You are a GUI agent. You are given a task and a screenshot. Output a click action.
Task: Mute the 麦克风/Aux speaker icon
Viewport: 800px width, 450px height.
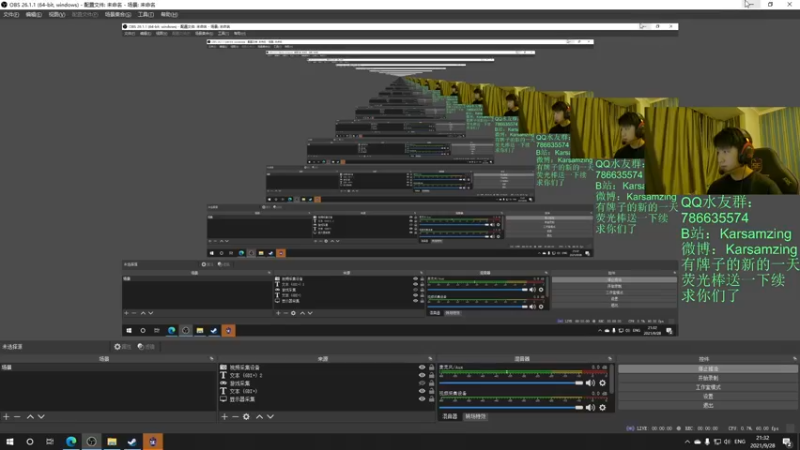click(x=590, y=383)
